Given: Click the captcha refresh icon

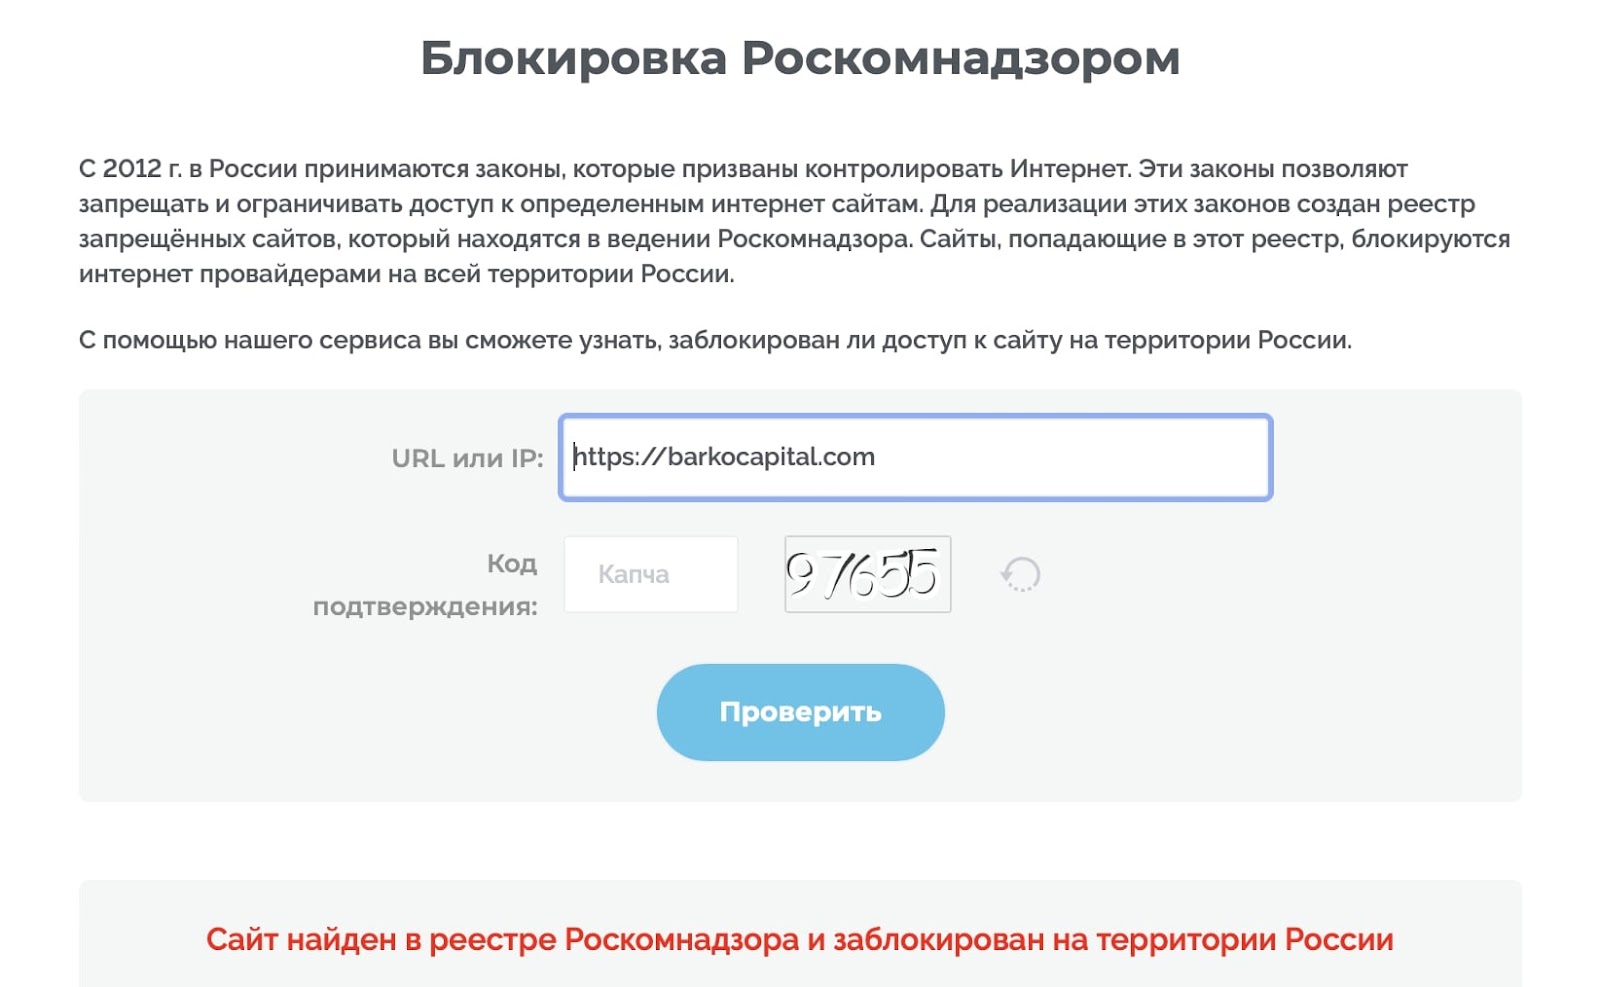Looking at the screenshot, I should click(1021, 574).
